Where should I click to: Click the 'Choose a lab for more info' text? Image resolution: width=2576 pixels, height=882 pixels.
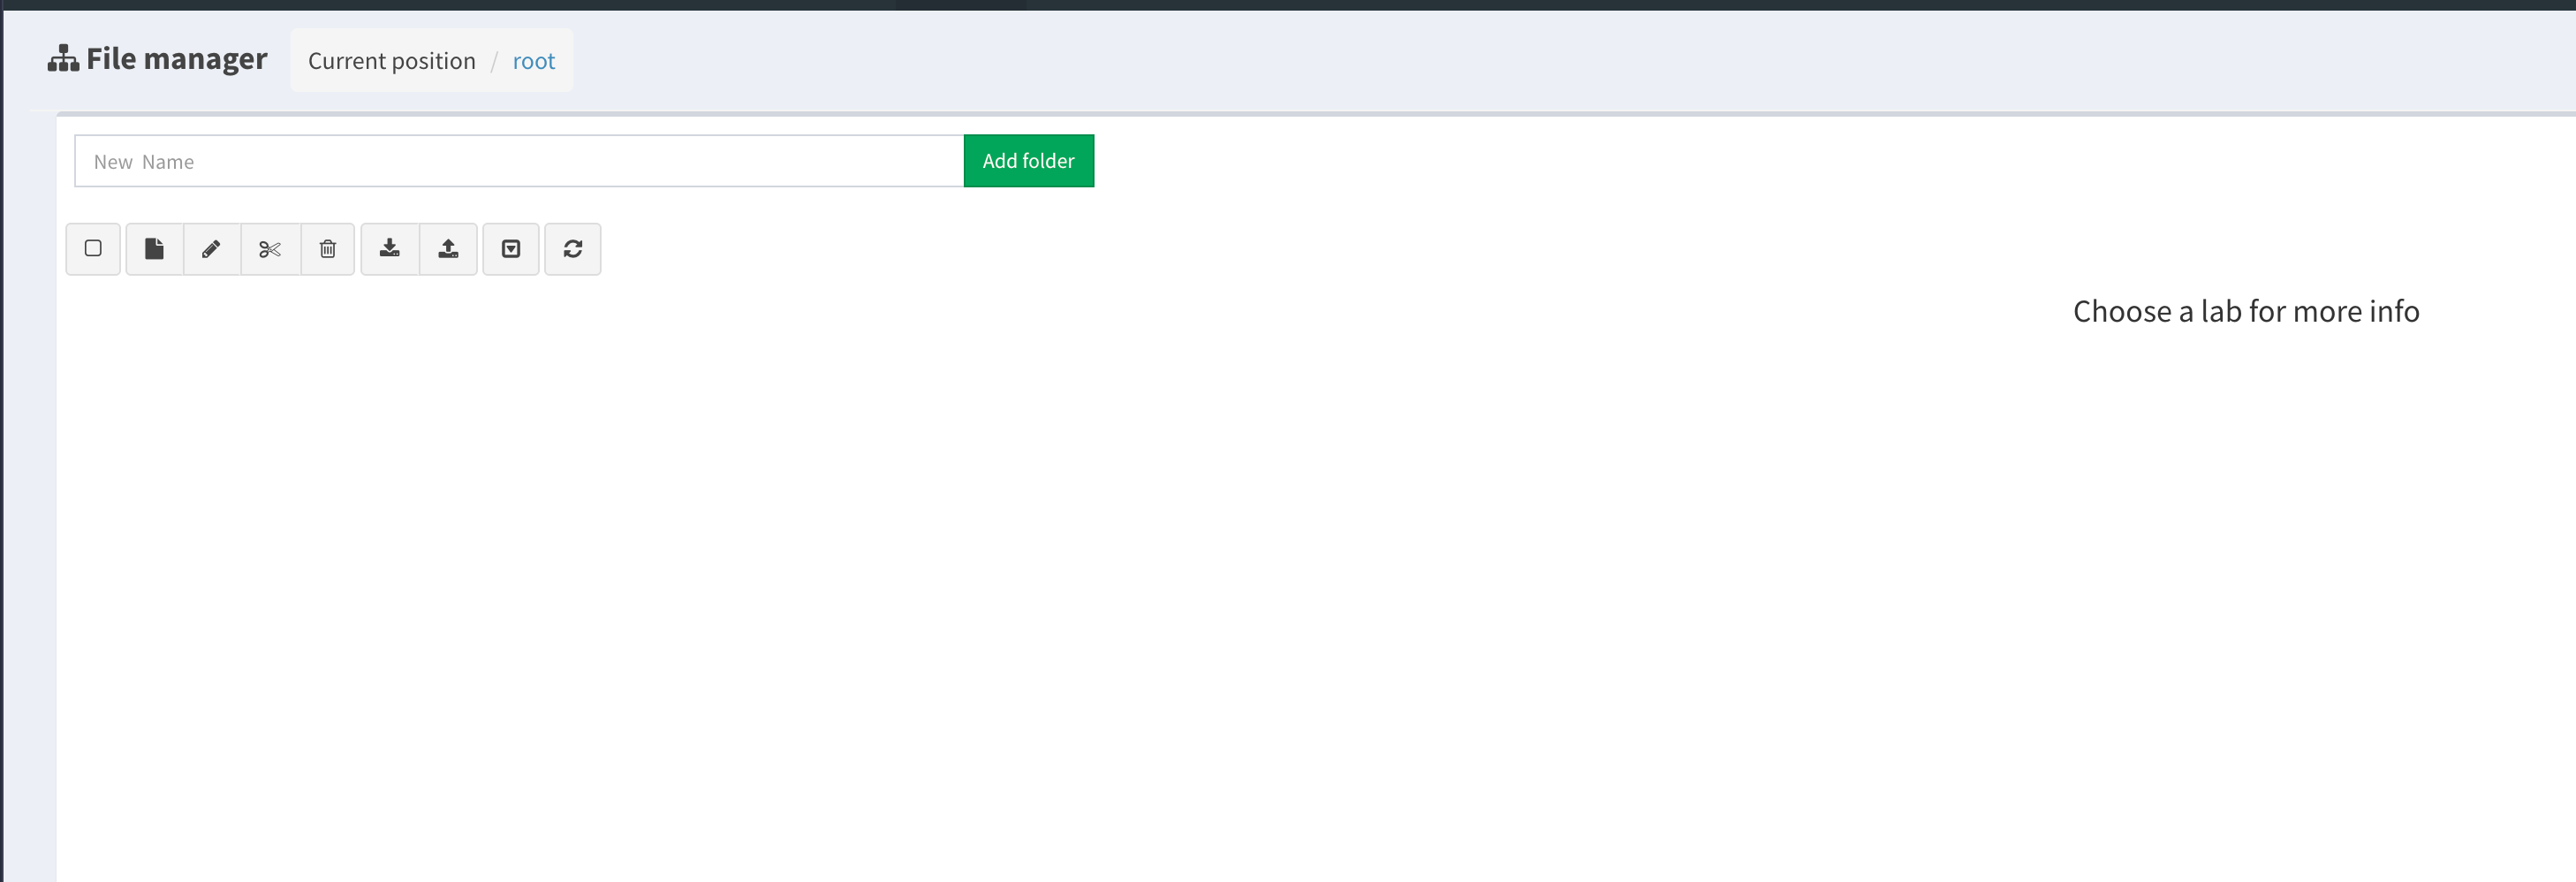(x=2245, y=311)
